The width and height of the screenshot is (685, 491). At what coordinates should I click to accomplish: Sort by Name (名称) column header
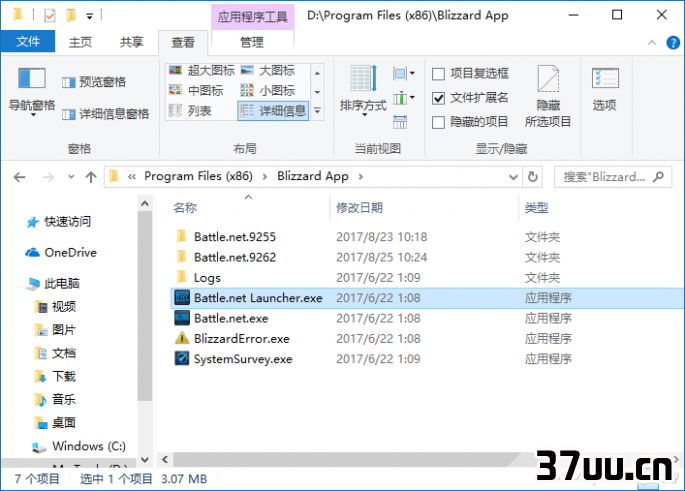(x=185, y=207)
